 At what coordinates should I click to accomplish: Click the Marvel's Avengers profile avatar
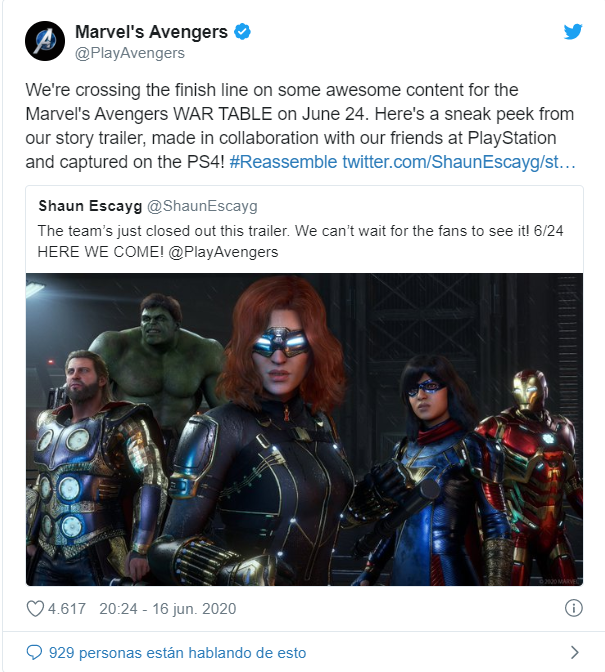[x=45, y=41]
